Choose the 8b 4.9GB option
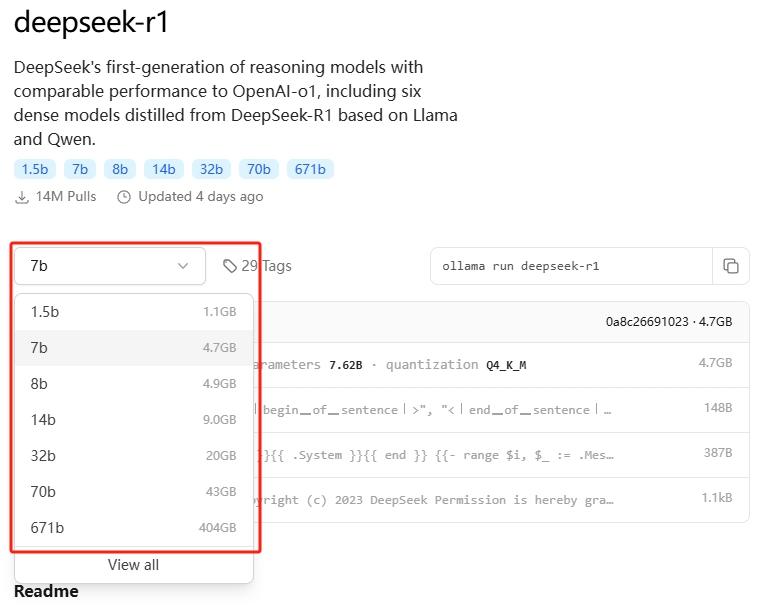 [x=134, y=384]
